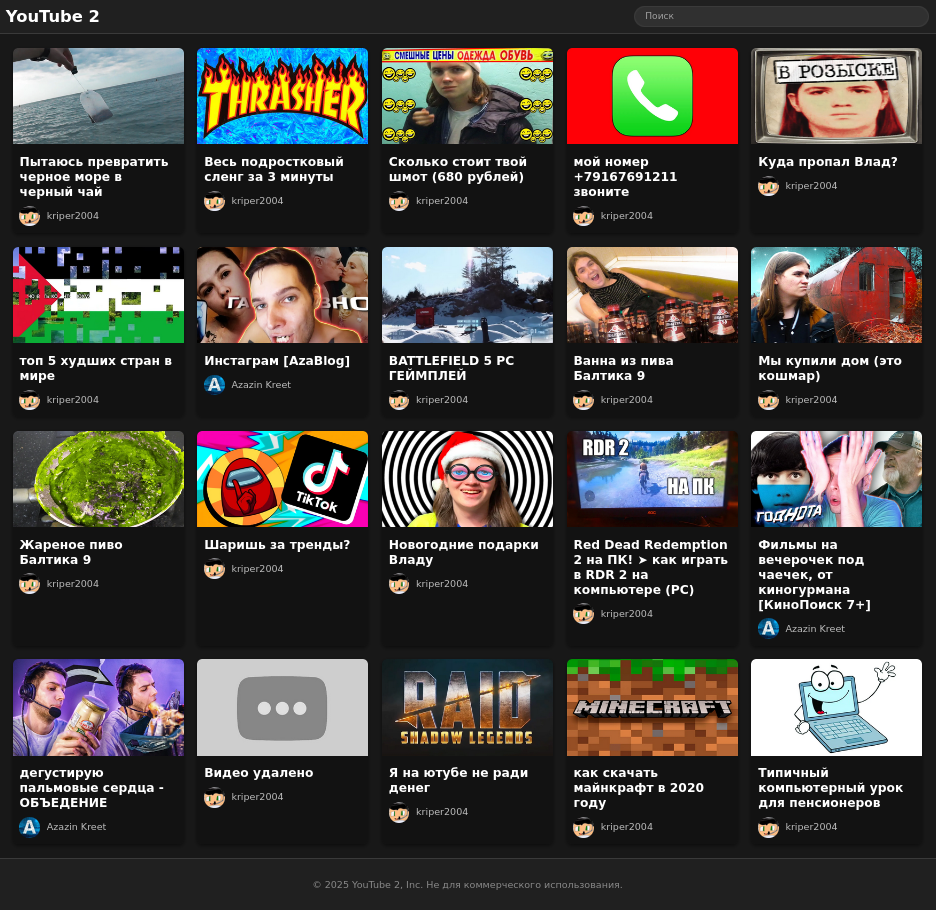
Task: Open the cartoon waving laptop thumbnail
Action: click(836, 708)
